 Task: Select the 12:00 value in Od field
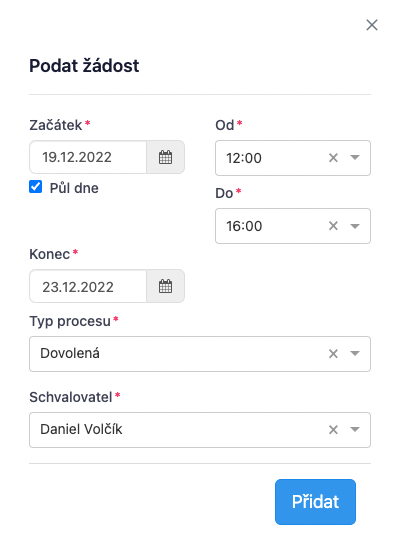click(244, 158)
